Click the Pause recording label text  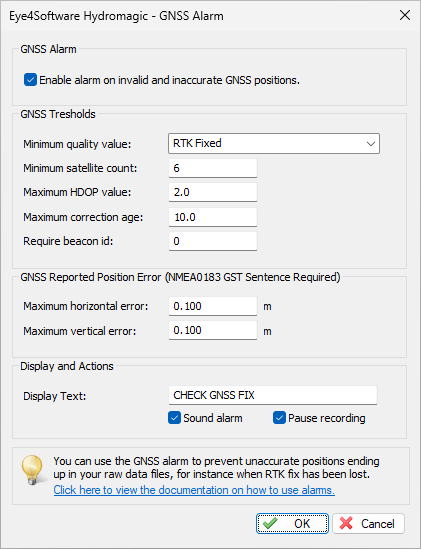[x=326, y=418]
